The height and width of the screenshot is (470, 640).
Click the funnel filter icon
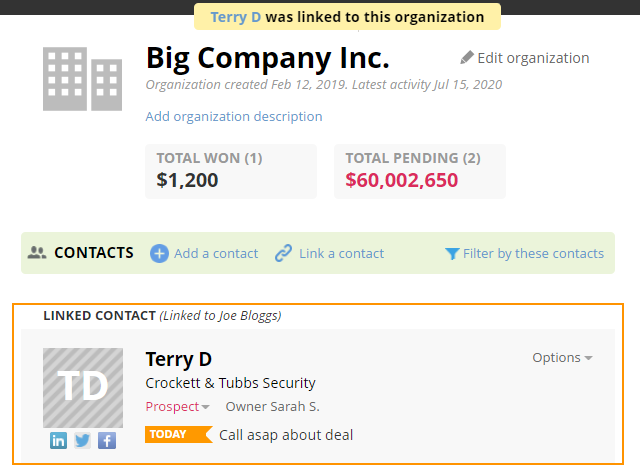click(452, 254)
